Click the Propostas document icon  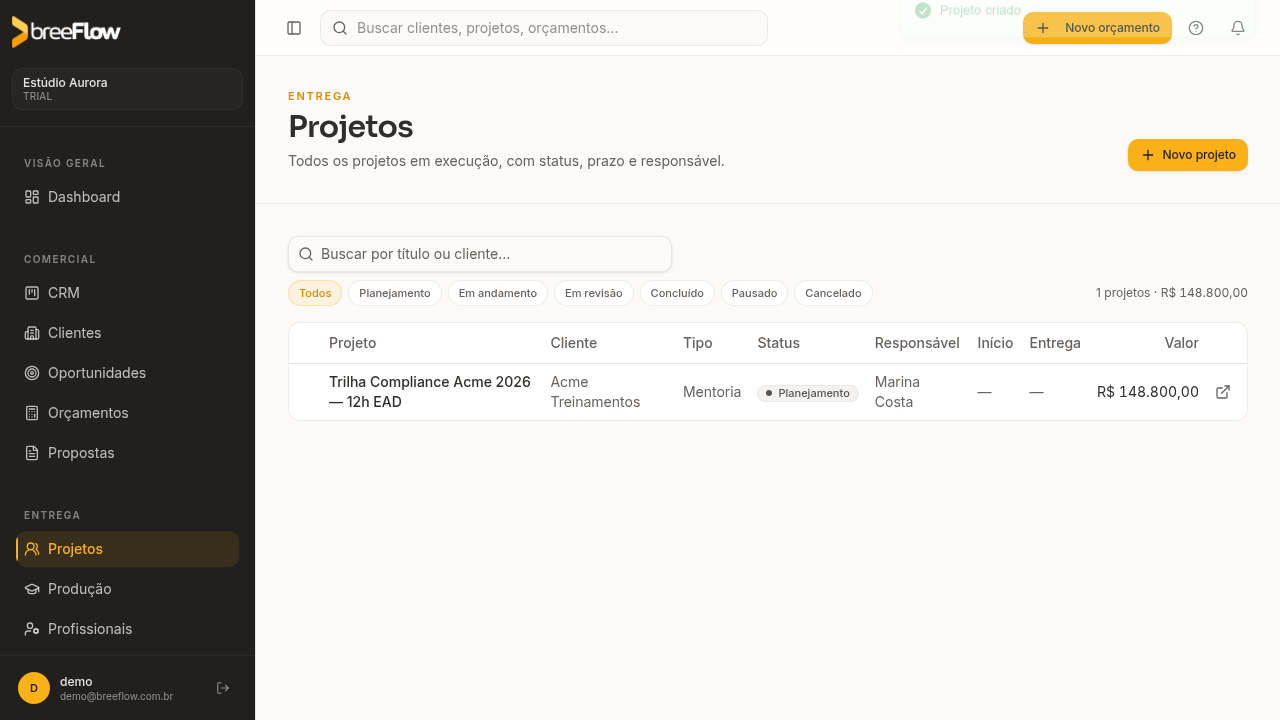pos(32,453)
